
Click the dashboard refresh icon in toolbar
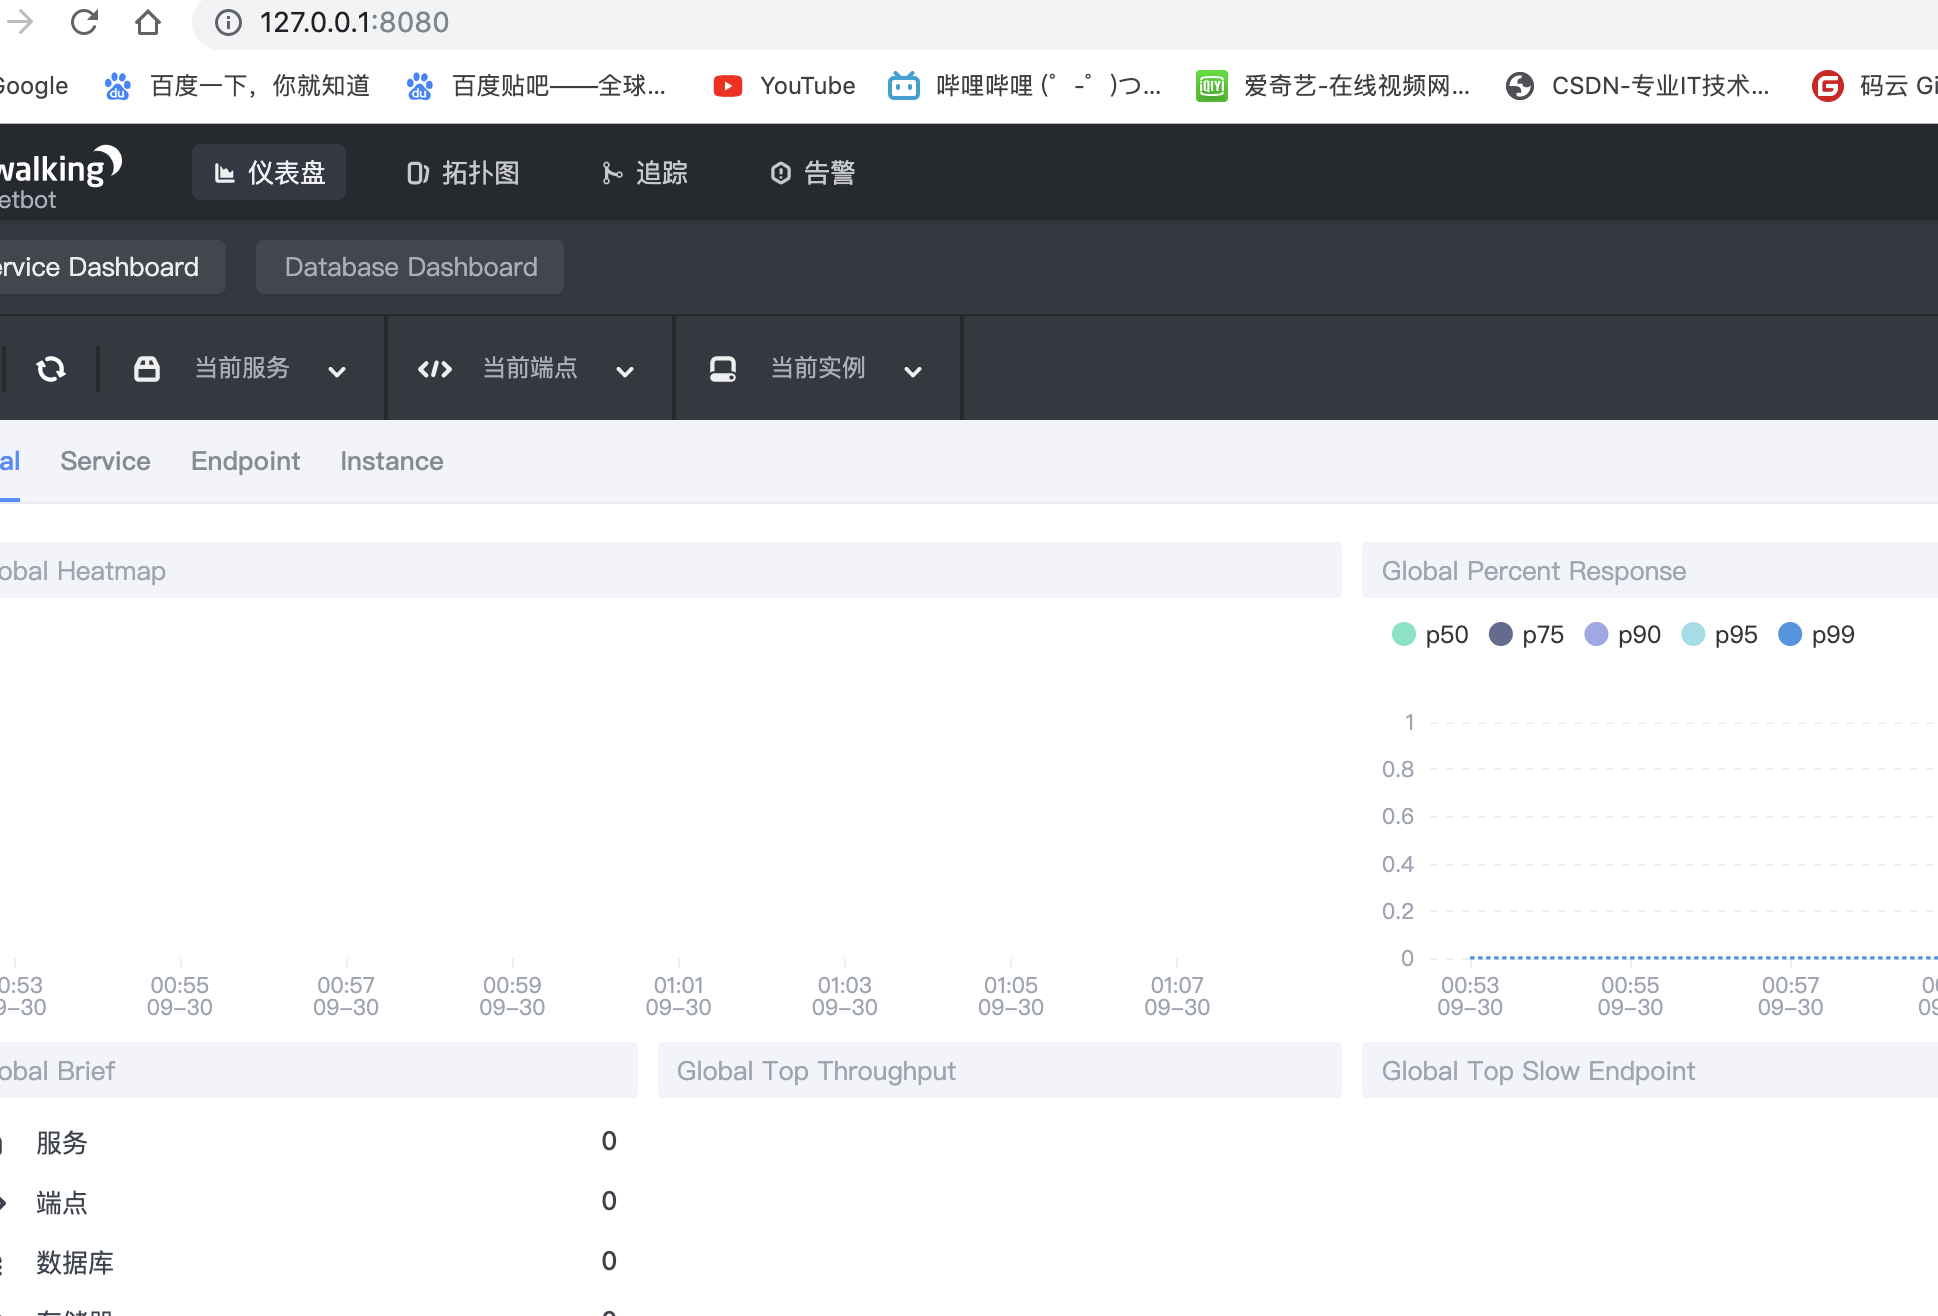click(x=51, y=369)
